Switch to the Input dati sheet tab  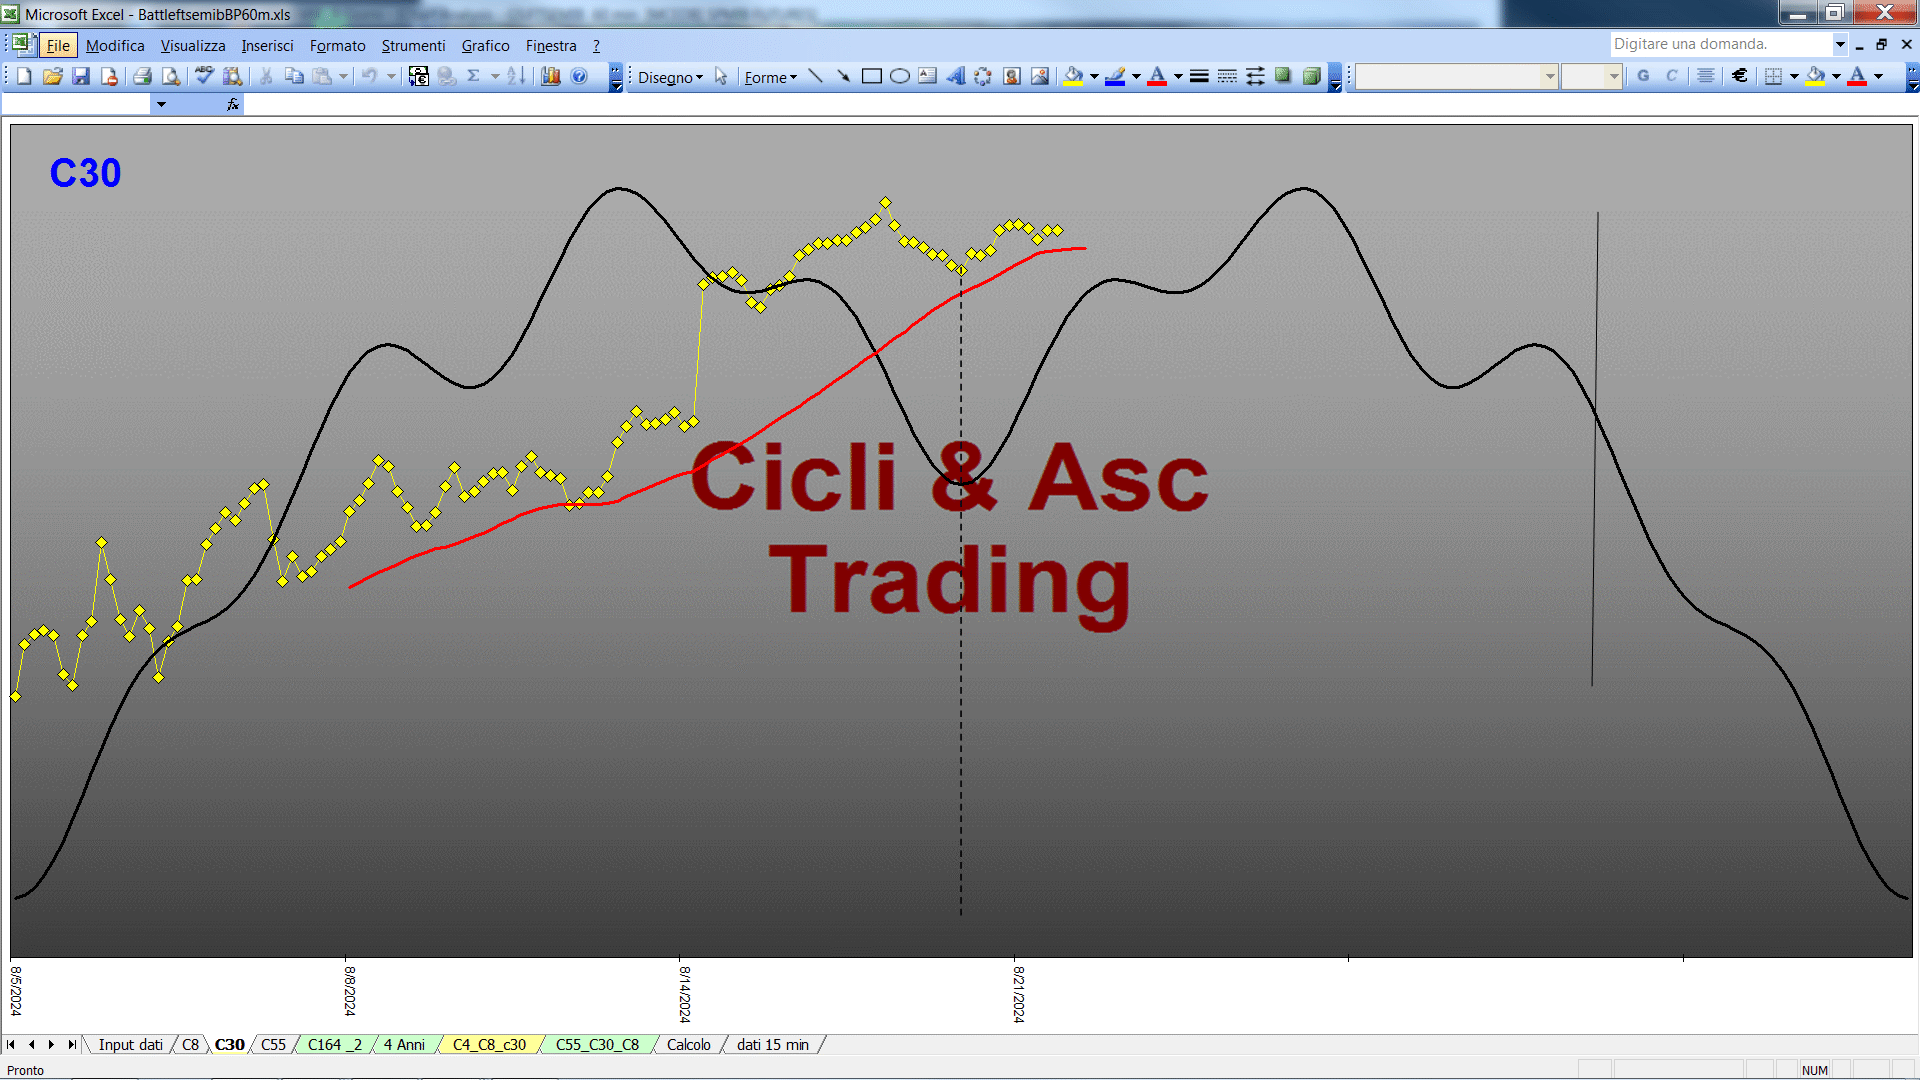[x=130, y=1044]
